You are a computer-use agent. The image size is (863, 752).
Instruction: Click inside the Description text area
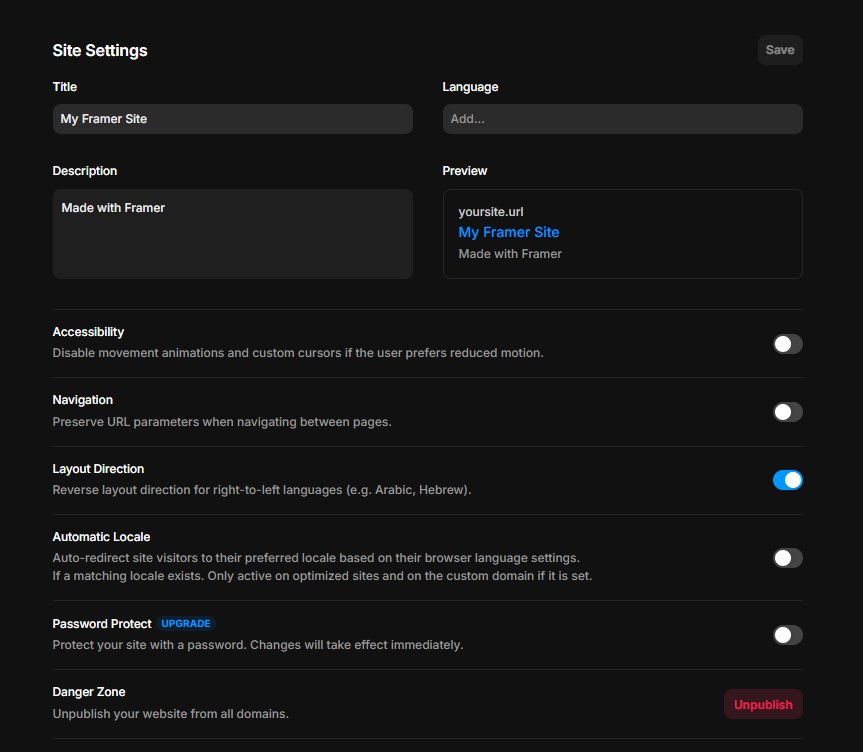[x=233, y=234]
